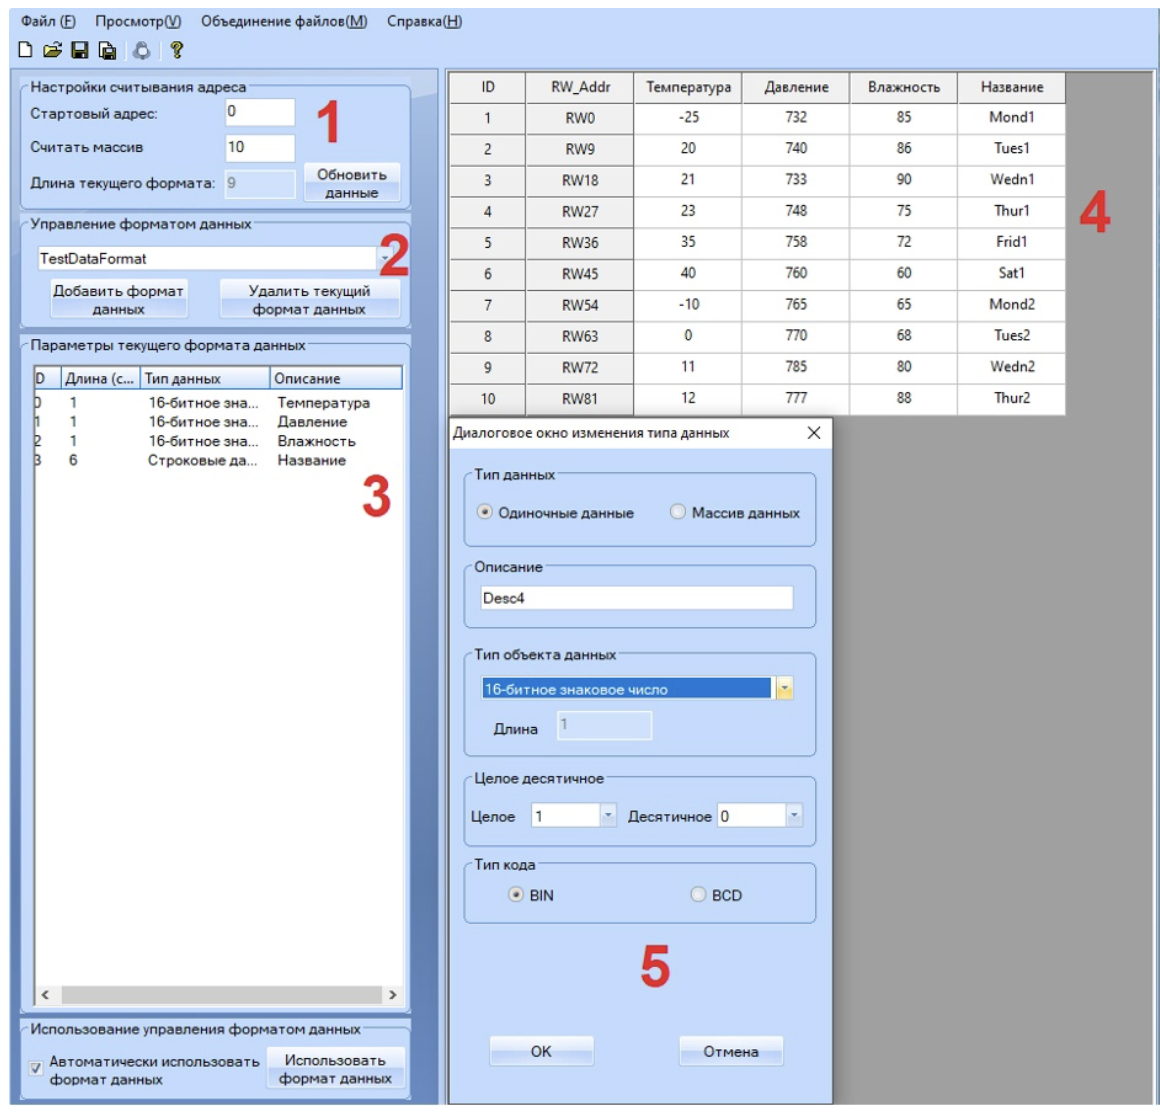Open the Десятичное dropdown
This screenshot has width=1160, height=1114.
pyautogui.click(x=794, y=815)
